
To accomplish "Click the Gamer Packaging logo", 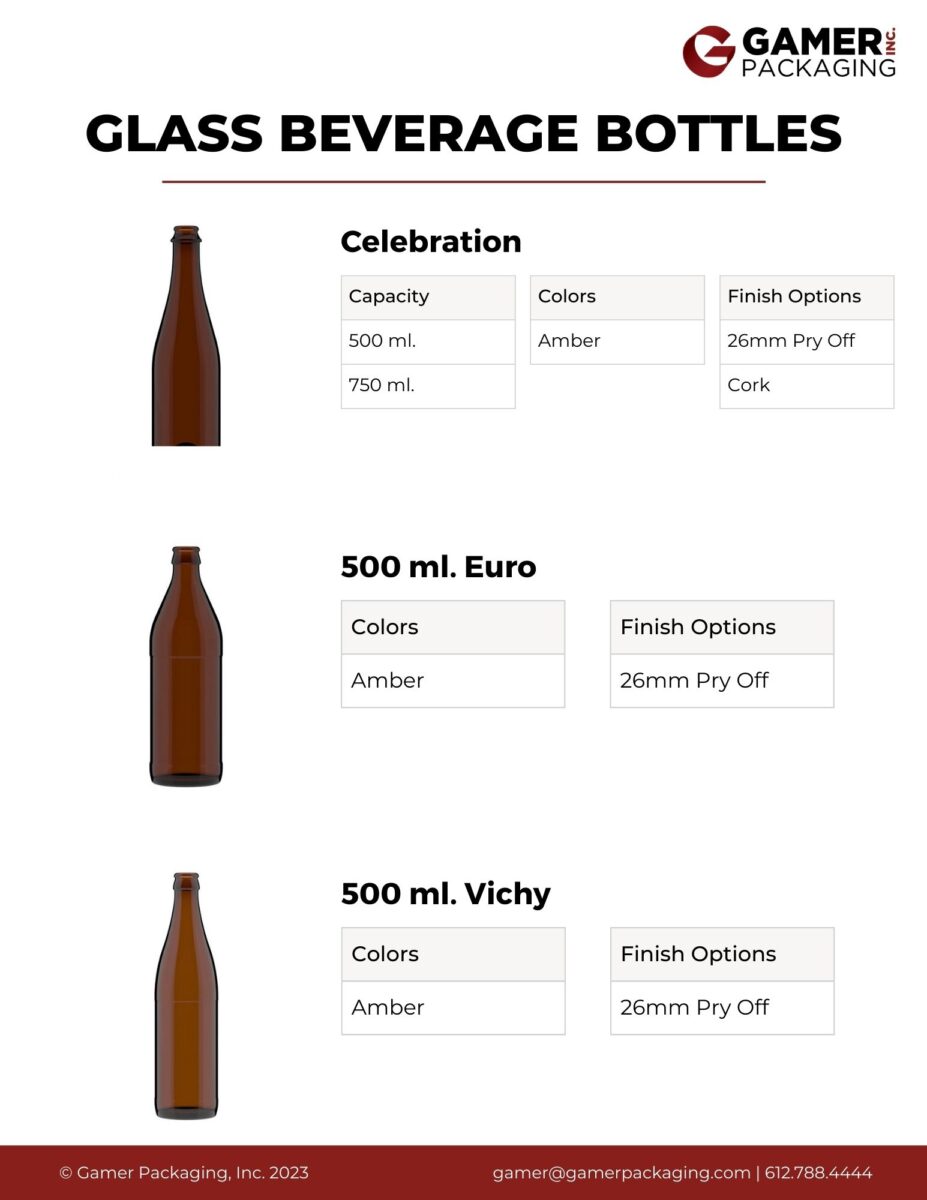I will 789,51.
